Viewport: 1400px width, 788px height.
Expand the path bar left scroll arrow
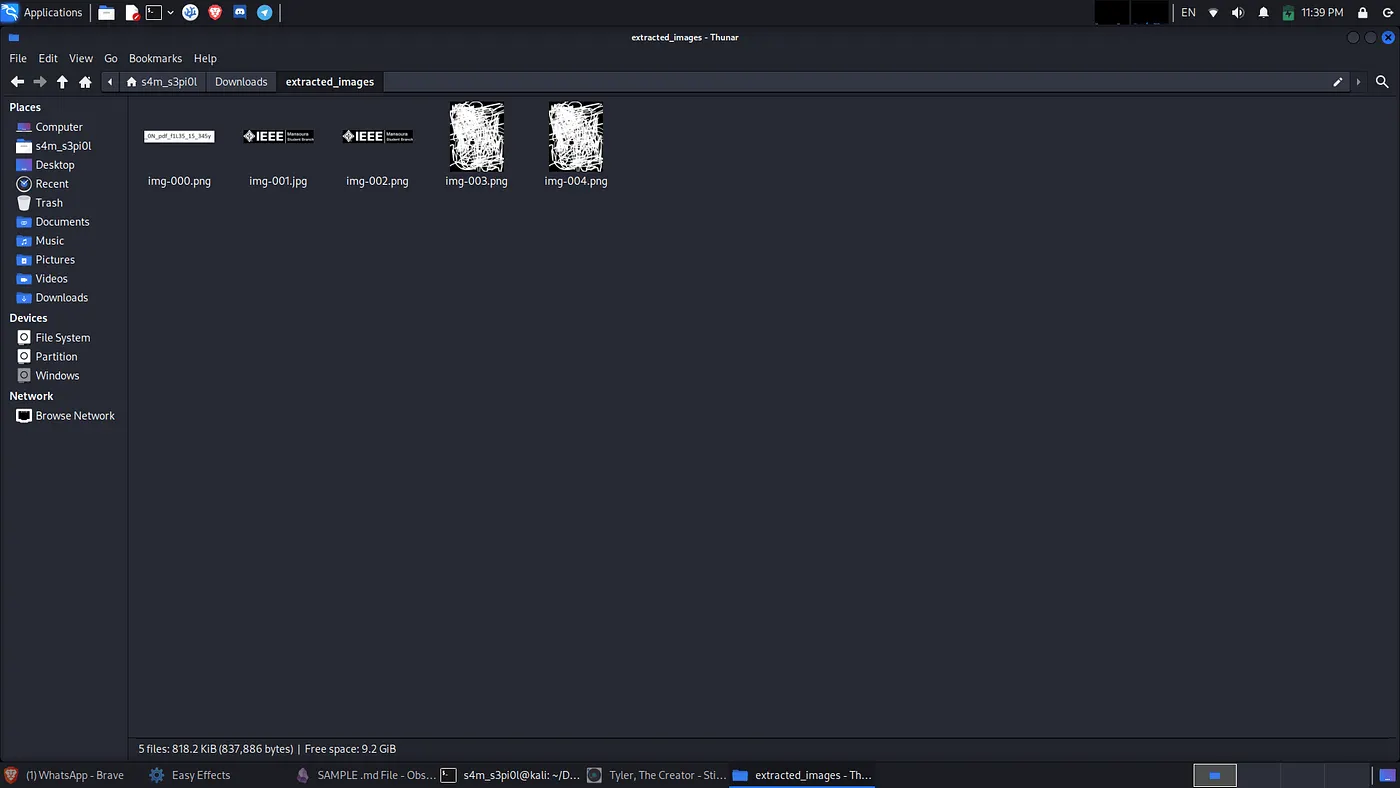tap(110, 82)
